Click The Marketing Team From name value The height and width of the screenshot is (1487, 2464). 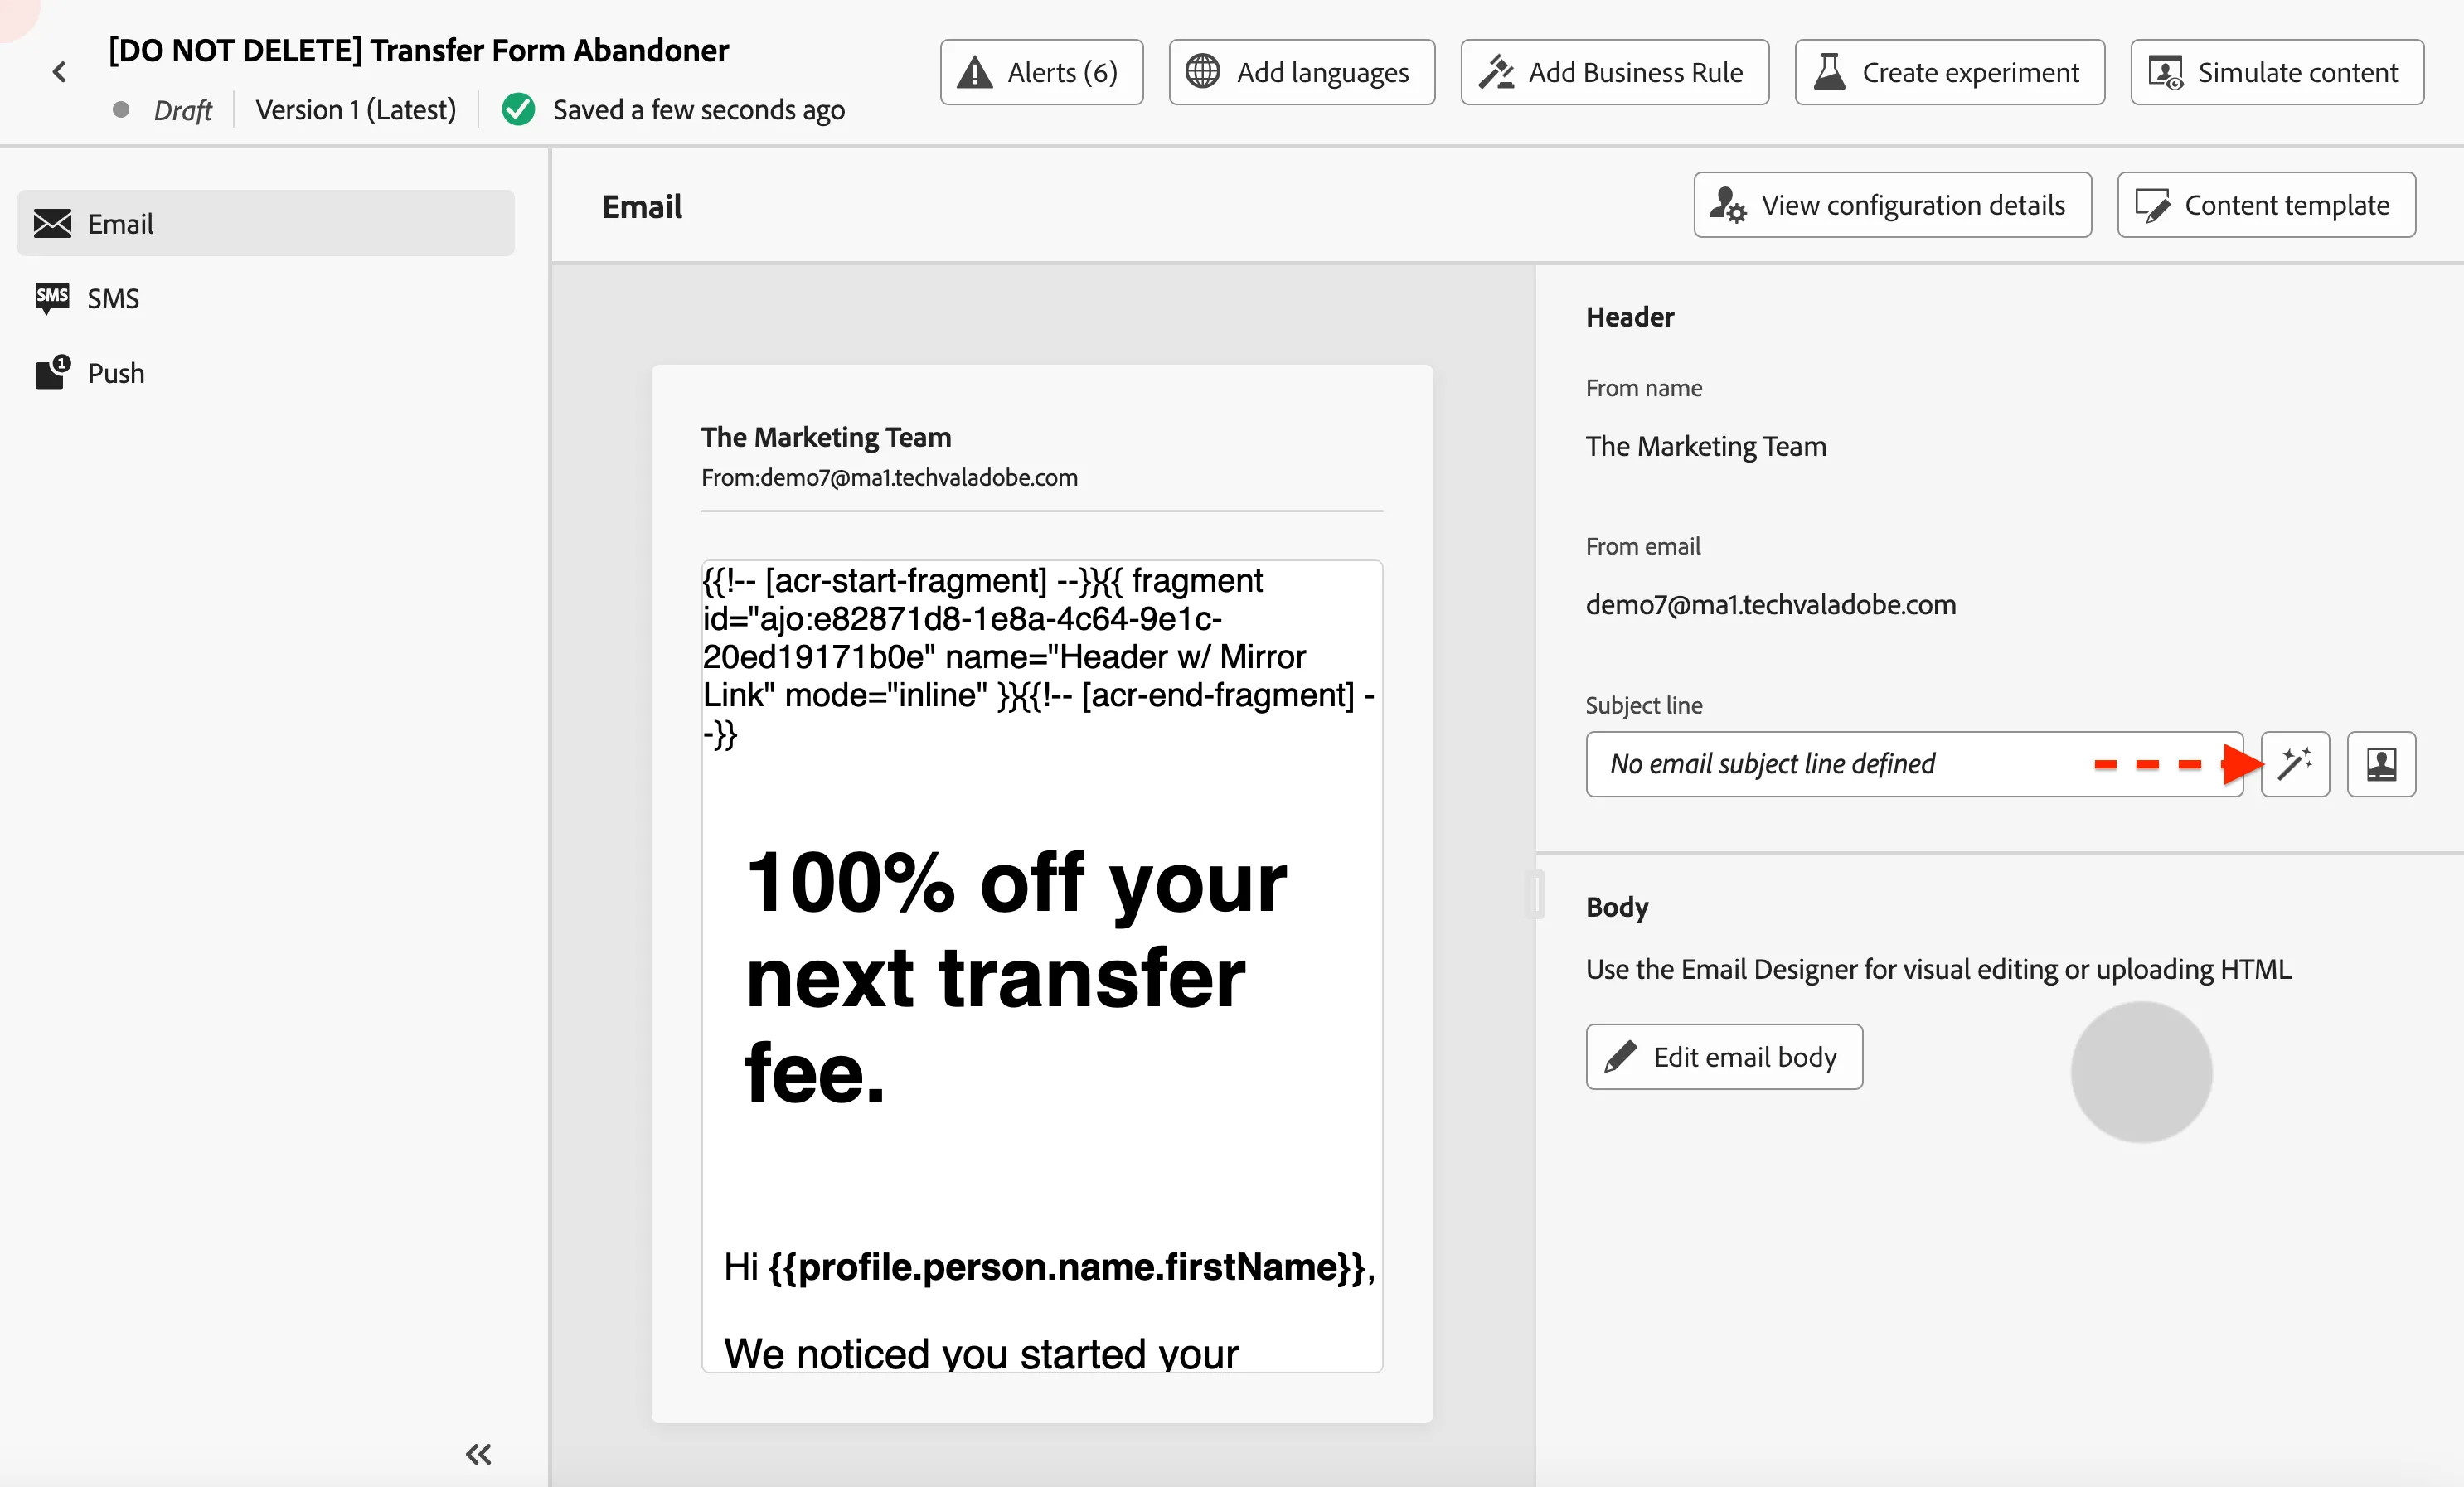[x=1705, y=446]
